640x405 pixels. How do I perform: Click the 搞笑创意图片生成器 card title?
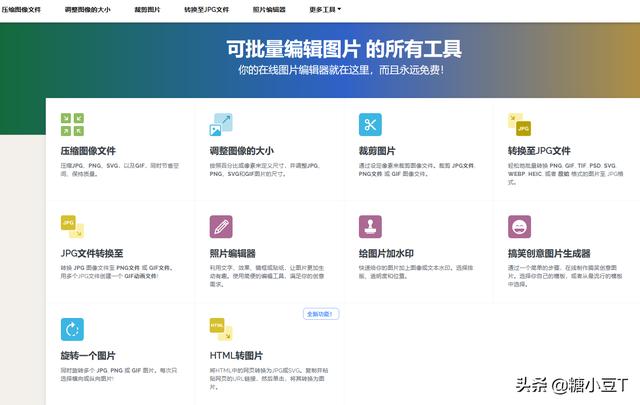click(x=548, y=254)
